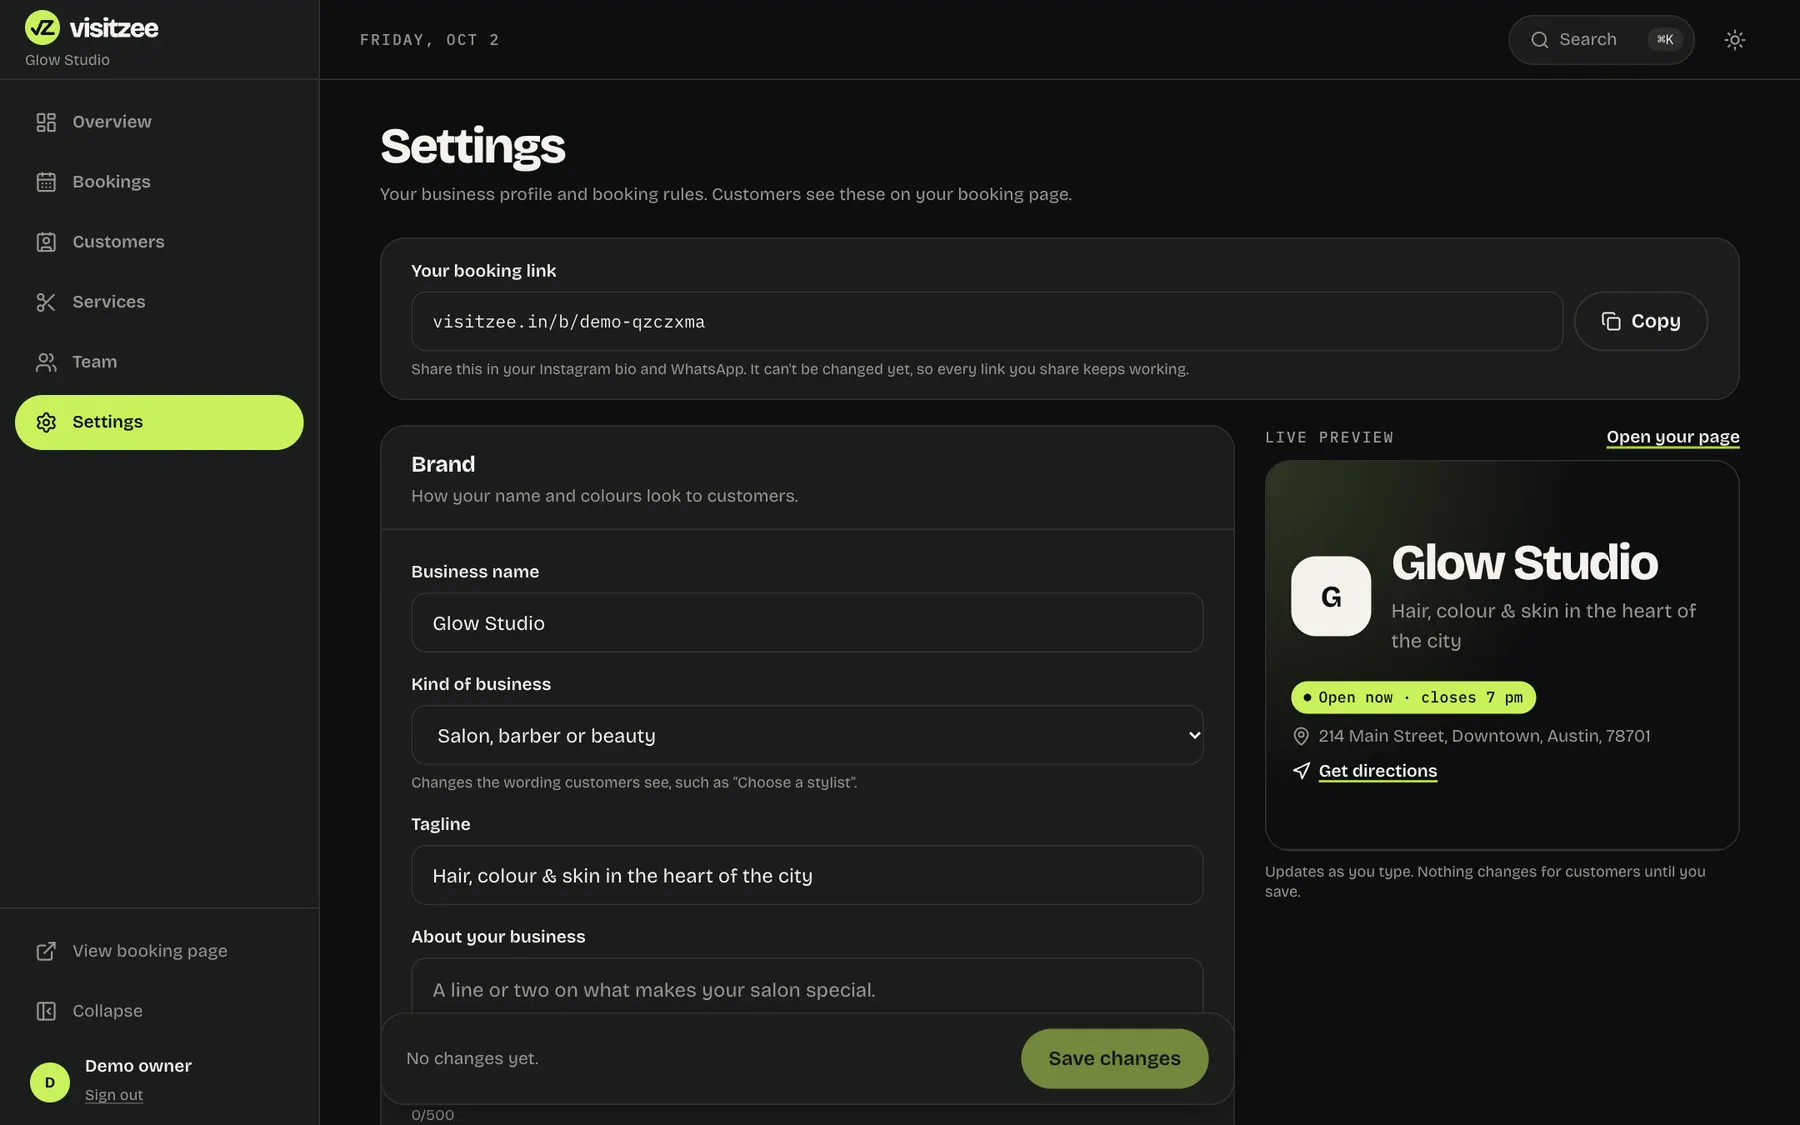Select the Services menu item
This screenshot has height=1125, width=1800.
159,302
